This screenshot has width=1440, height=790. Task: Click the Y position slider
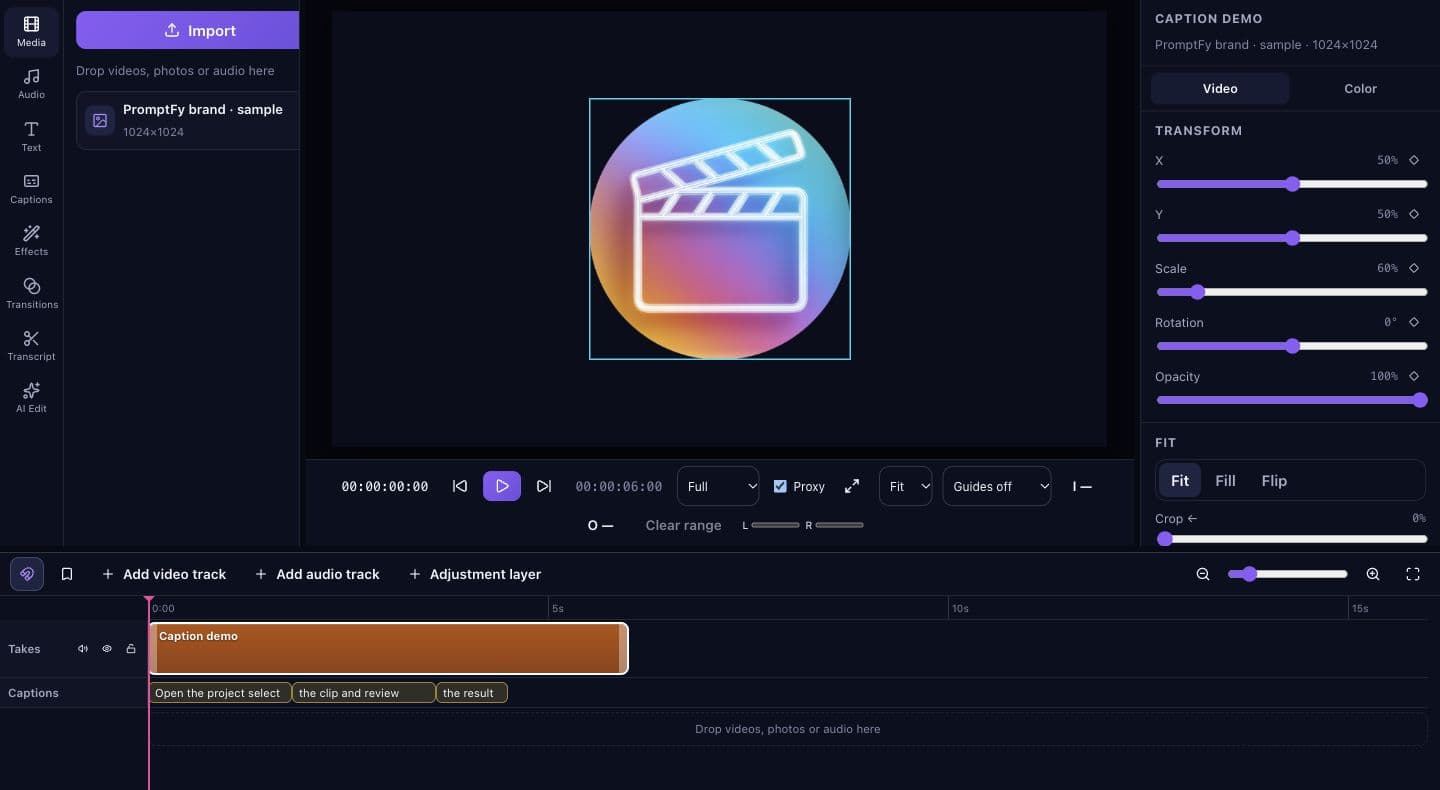[x=1291, y=238]
